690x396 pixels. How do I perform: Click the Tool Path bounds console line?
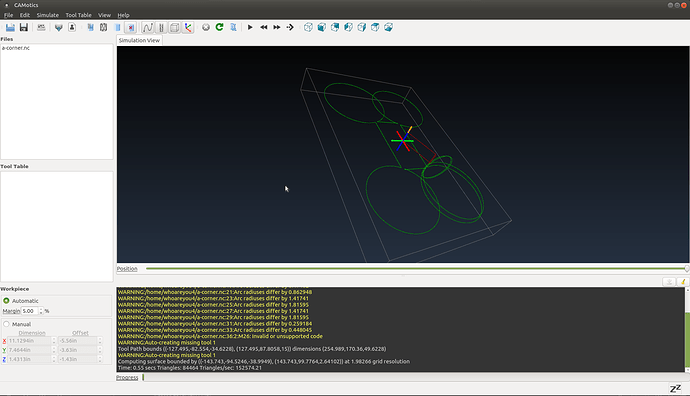252,349
